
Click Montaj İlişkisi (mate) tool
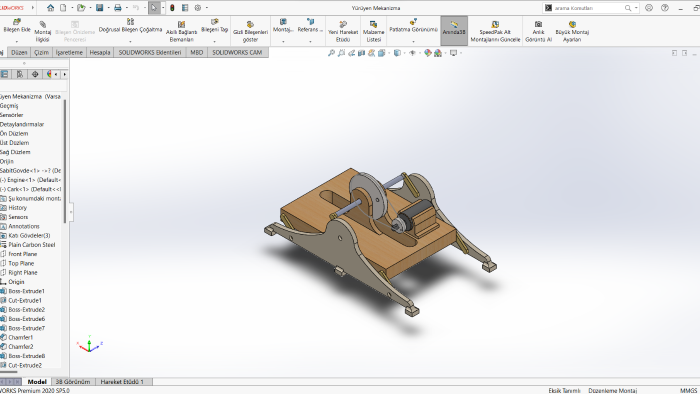tap(43, 31)
